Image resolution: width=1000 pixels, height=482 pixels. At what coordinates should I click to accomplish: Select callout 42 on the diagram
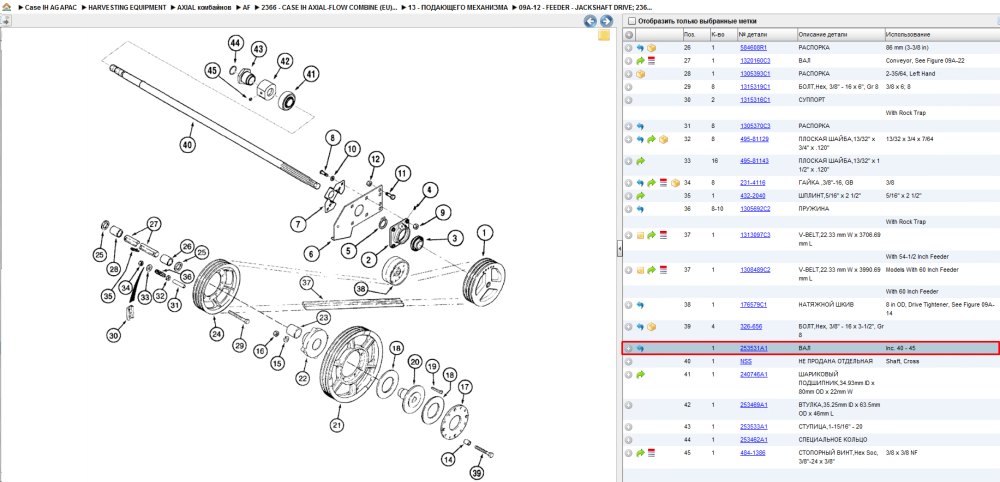[284, 61]
